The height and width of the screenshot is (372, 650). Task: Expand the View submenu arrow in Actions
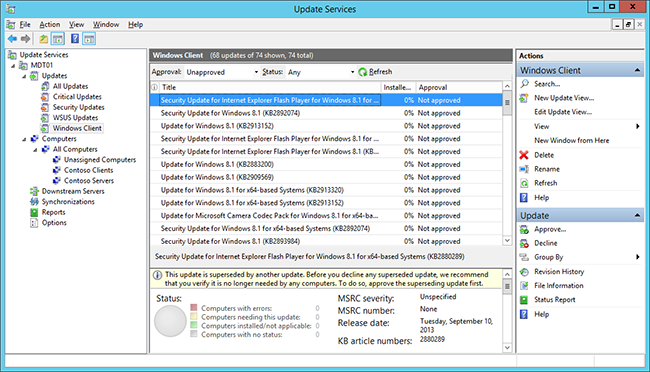point(638,126)
